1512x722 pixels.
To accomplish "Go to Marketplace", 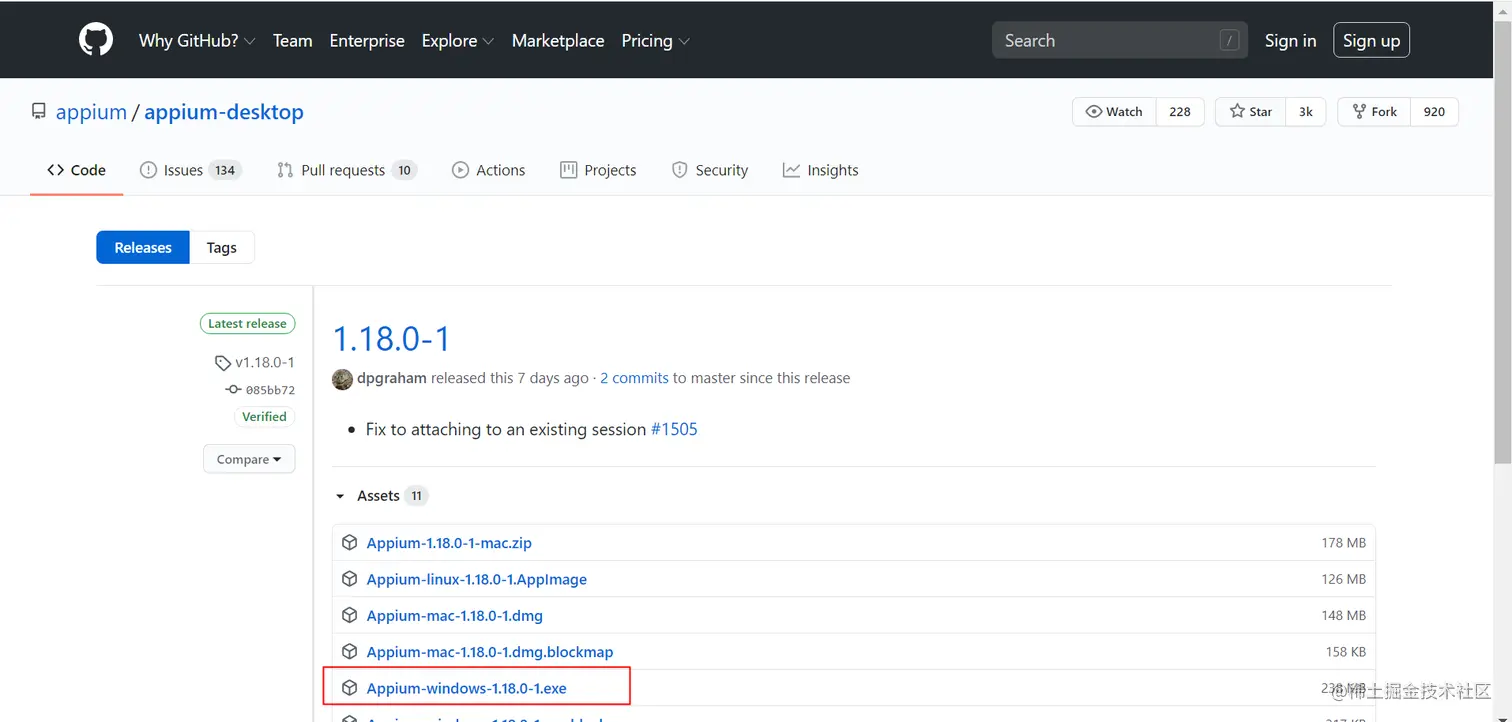I will pos(558,41).
